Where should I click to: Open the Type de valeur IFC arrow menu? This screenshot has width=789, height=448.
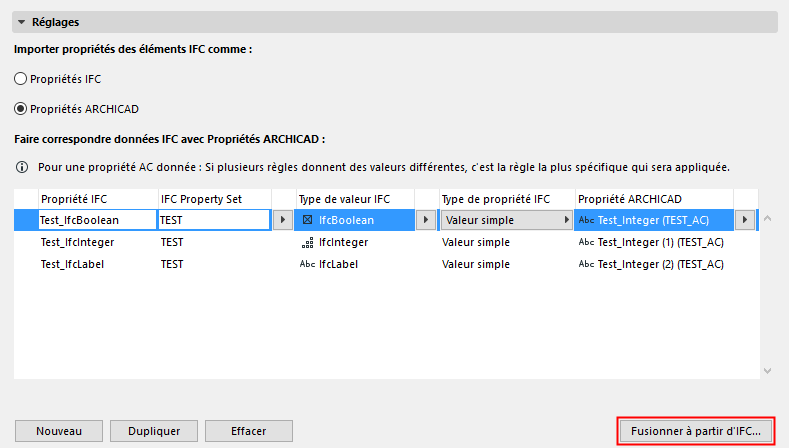(426, 219)
